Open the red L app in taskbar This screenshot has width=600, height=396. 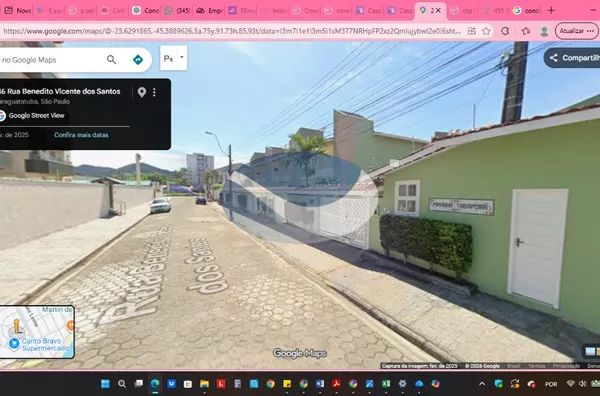pyautogui.click(x=221, y=383)
